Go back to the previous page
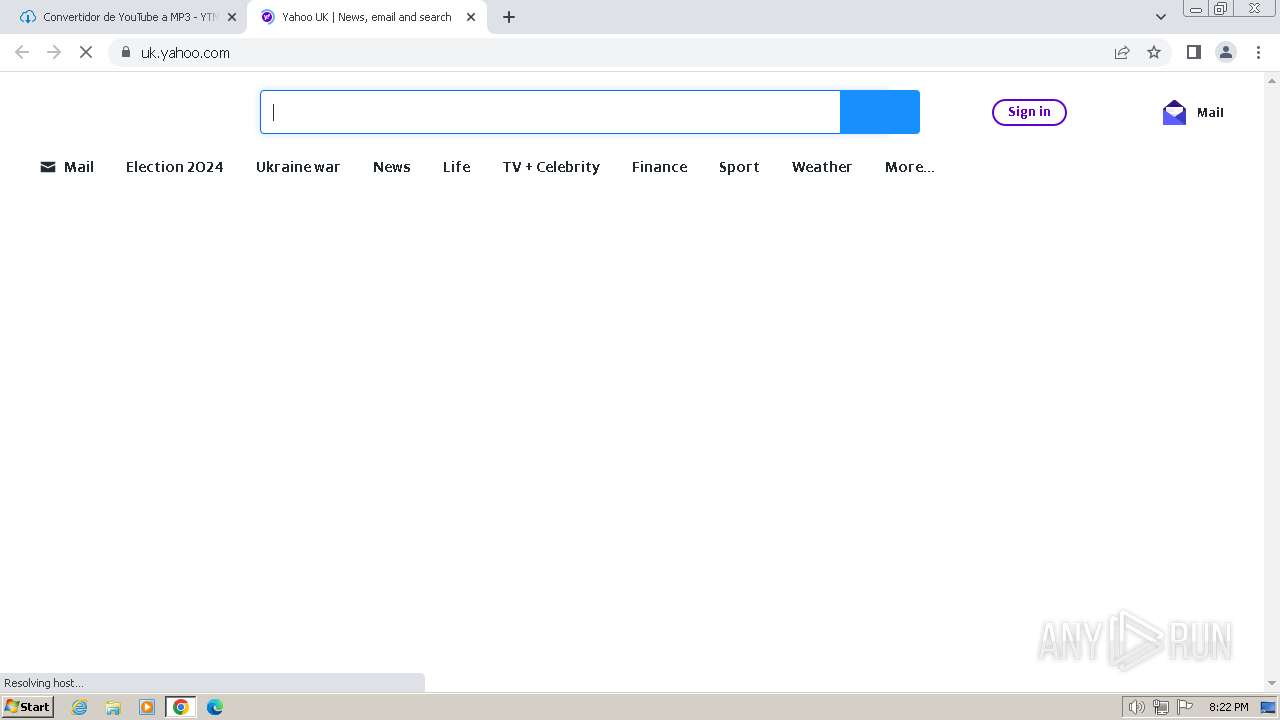This screenshot has width=1280, height=720. pos(22,52)
